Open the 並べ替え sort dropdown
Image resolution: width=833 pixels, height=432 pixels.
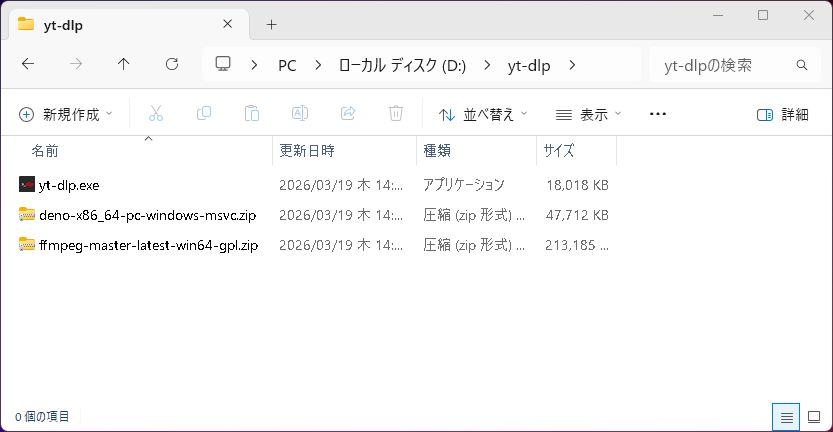pos(483,114)
